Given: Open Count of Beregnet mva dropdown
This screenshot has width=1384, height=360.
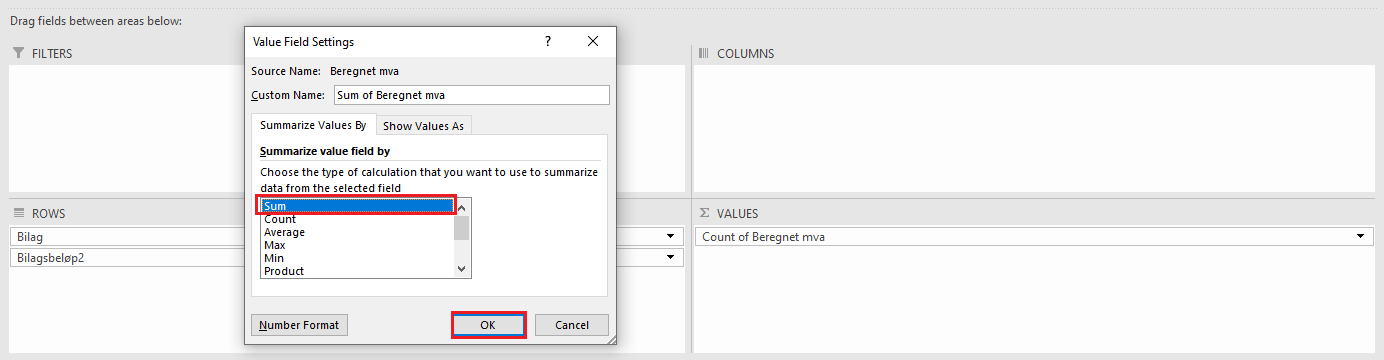Looking at the screenshot, I should 1360,237.
